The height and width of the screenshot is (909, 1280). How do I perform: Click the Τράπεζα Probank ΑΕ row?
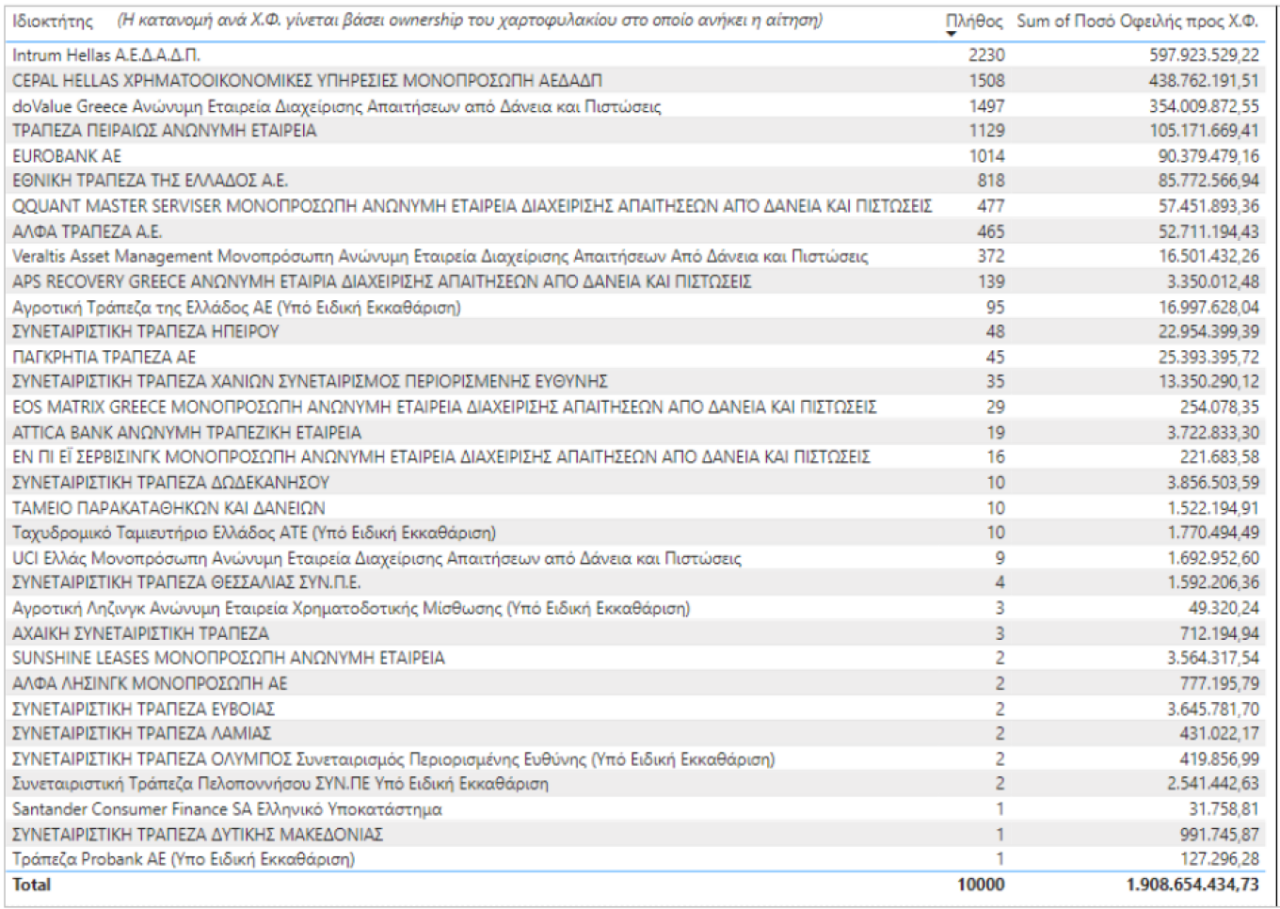(184, 859)
